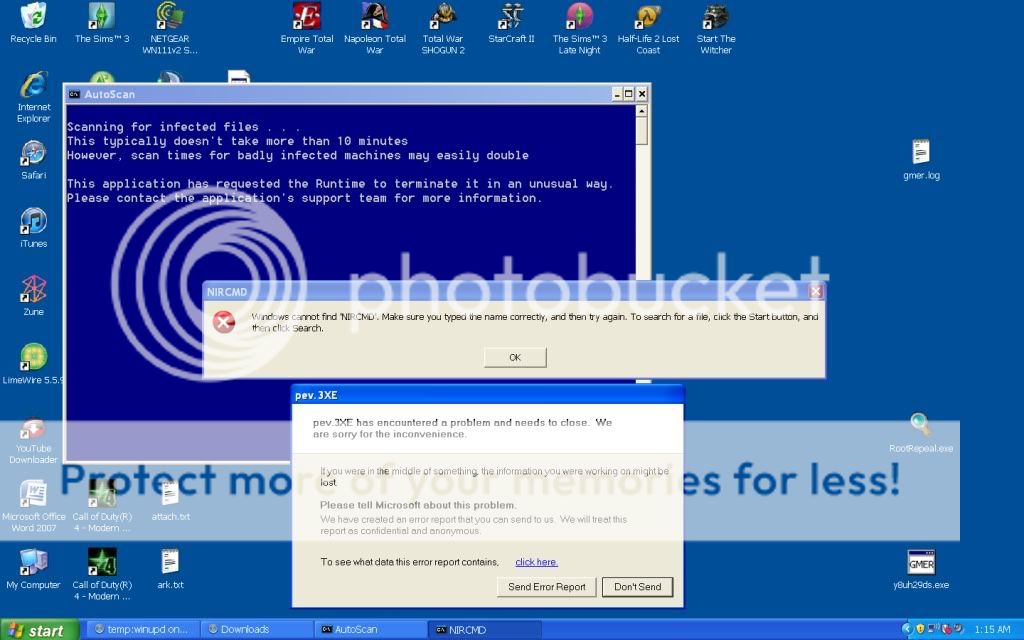Screen dimensions: 1024x640
Task: Open the gmer.log file
Action: click(920, 153)
